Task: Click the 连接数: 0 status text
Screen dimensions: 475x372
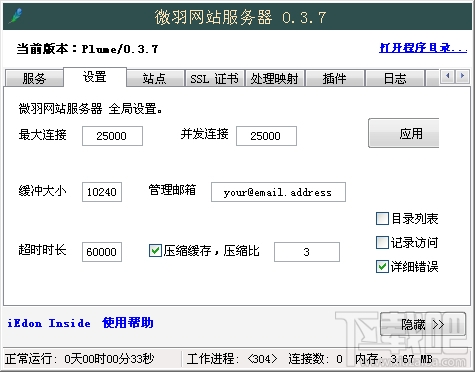Action: click(315, 359)
